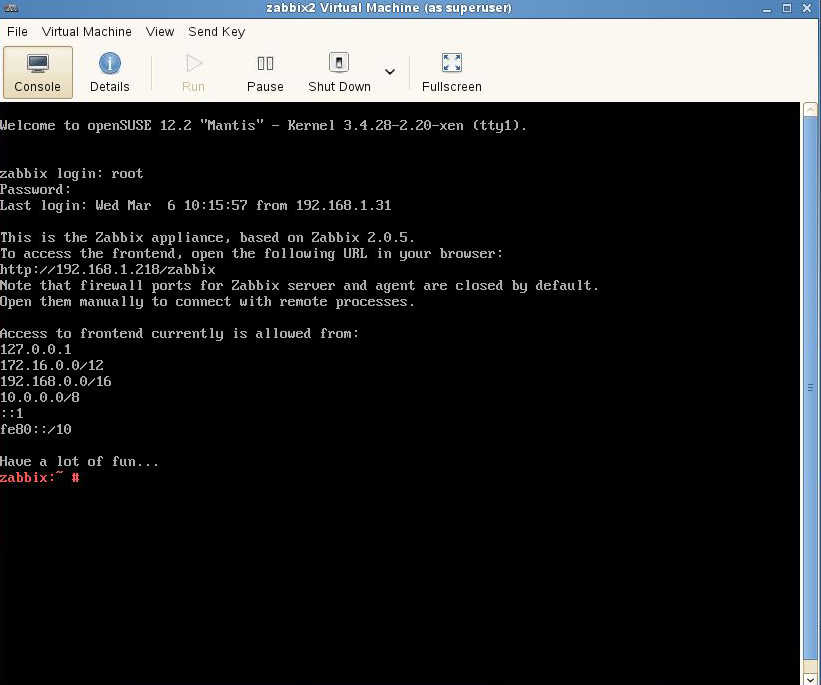This screenshot has width=821, height=685.
Task: Close the zabbix2 Virtual Machine window
Action: [807, 8]
